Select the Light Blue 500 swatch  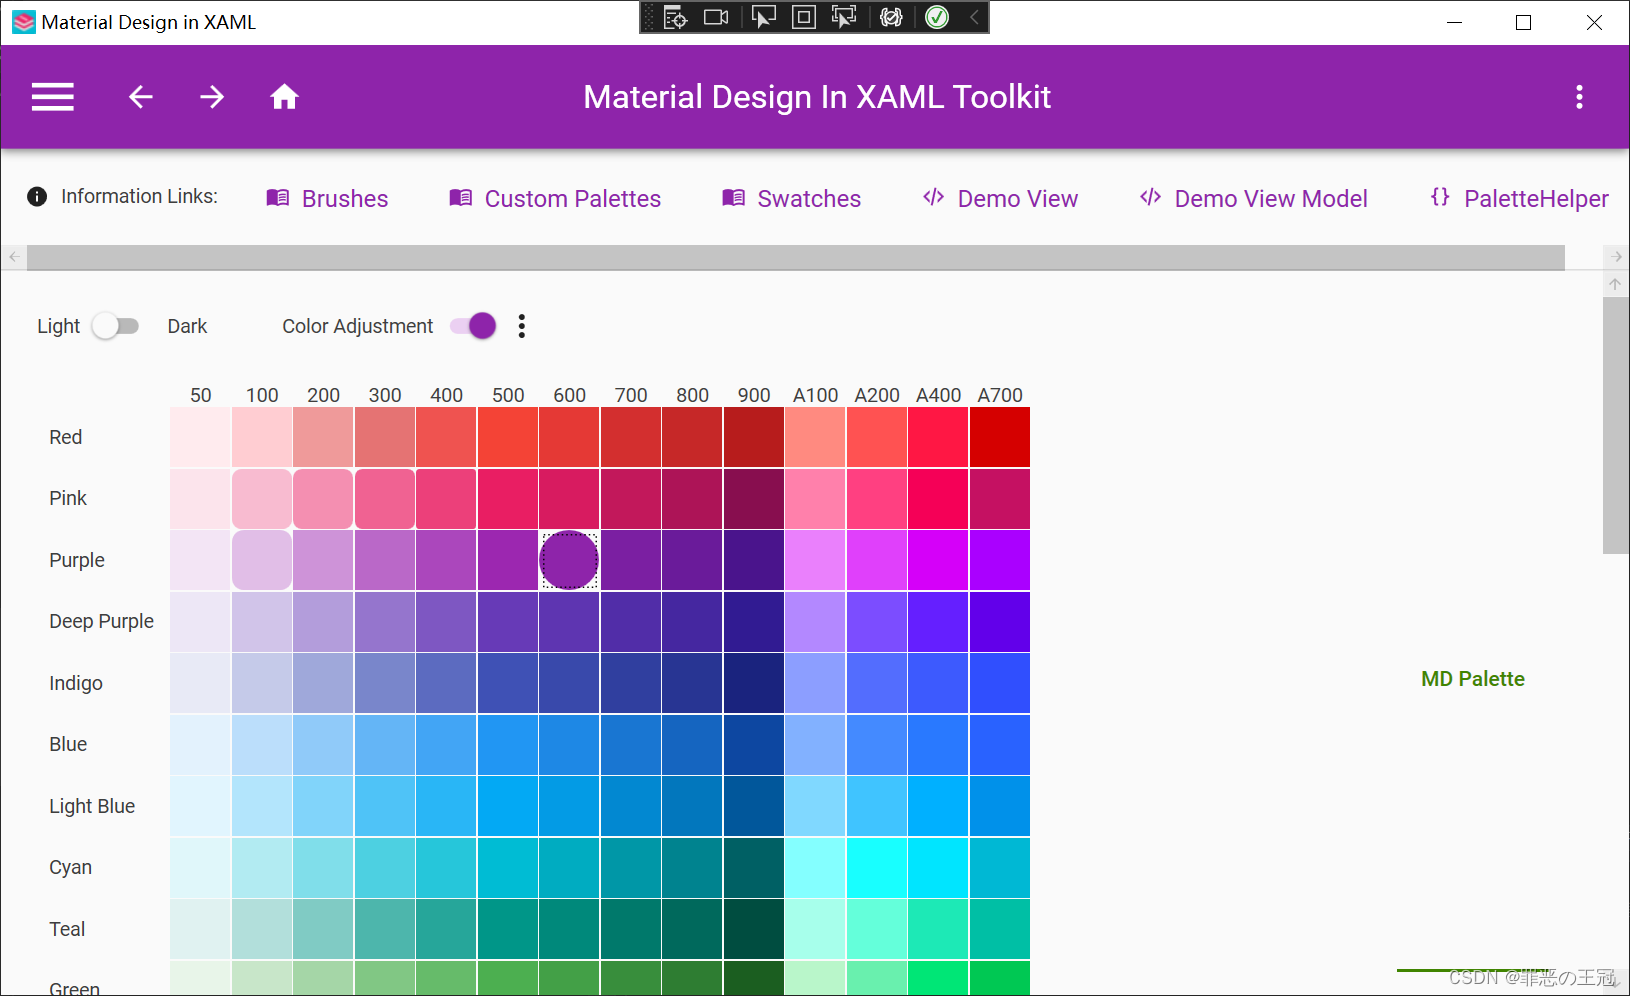(508, 806)
